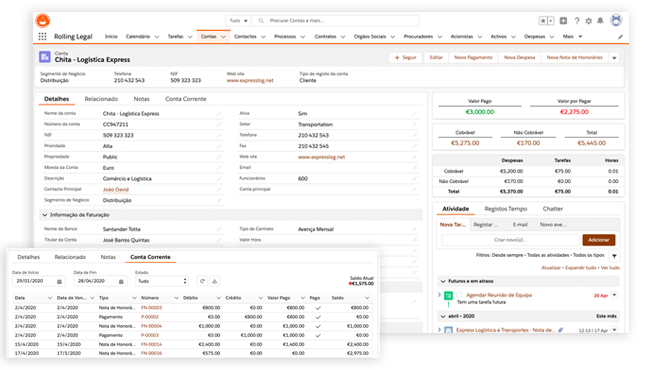Click the orange Rolling Legal logo

point(43,20)
